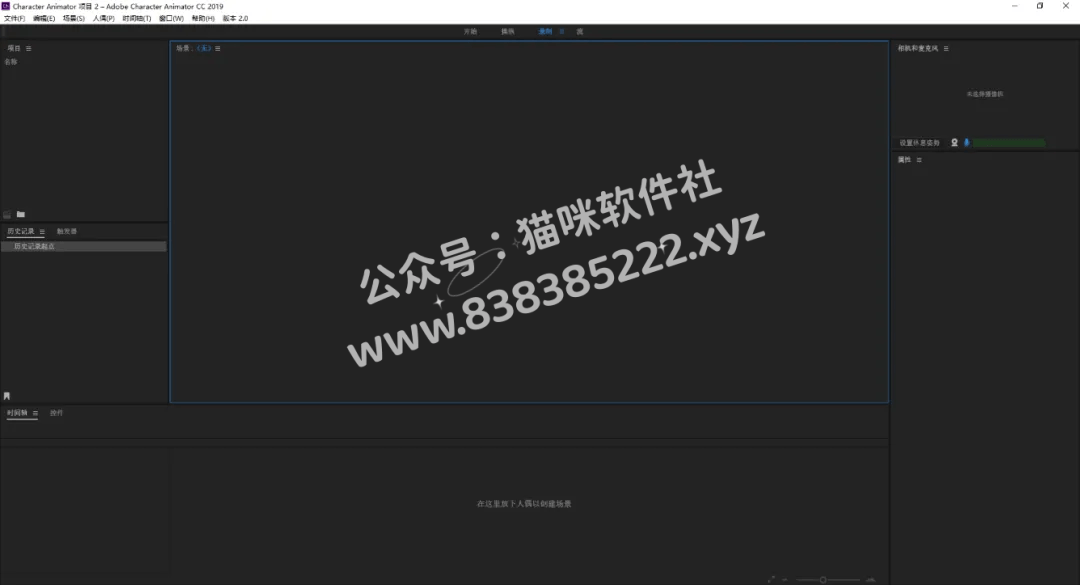The height and width of the screenshot is (585, 1080).
Task: Toggle the microphone input icon
Action: tap(966, 143)
